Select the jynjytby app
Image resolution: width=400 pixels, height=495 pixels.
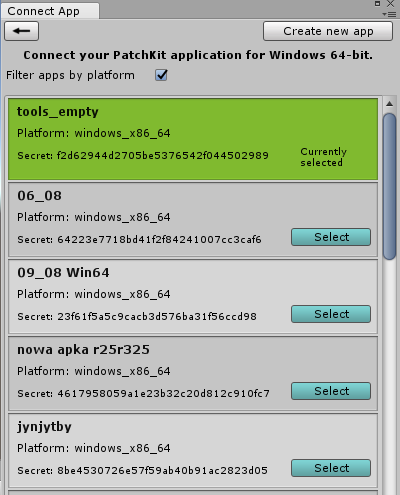(x=331, y=468)
